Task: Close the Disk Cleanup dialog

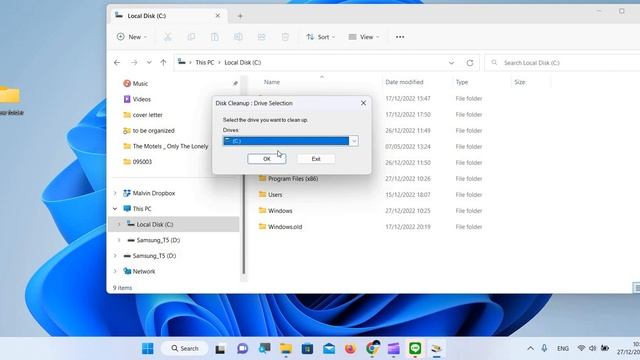Action: [363, 103]
